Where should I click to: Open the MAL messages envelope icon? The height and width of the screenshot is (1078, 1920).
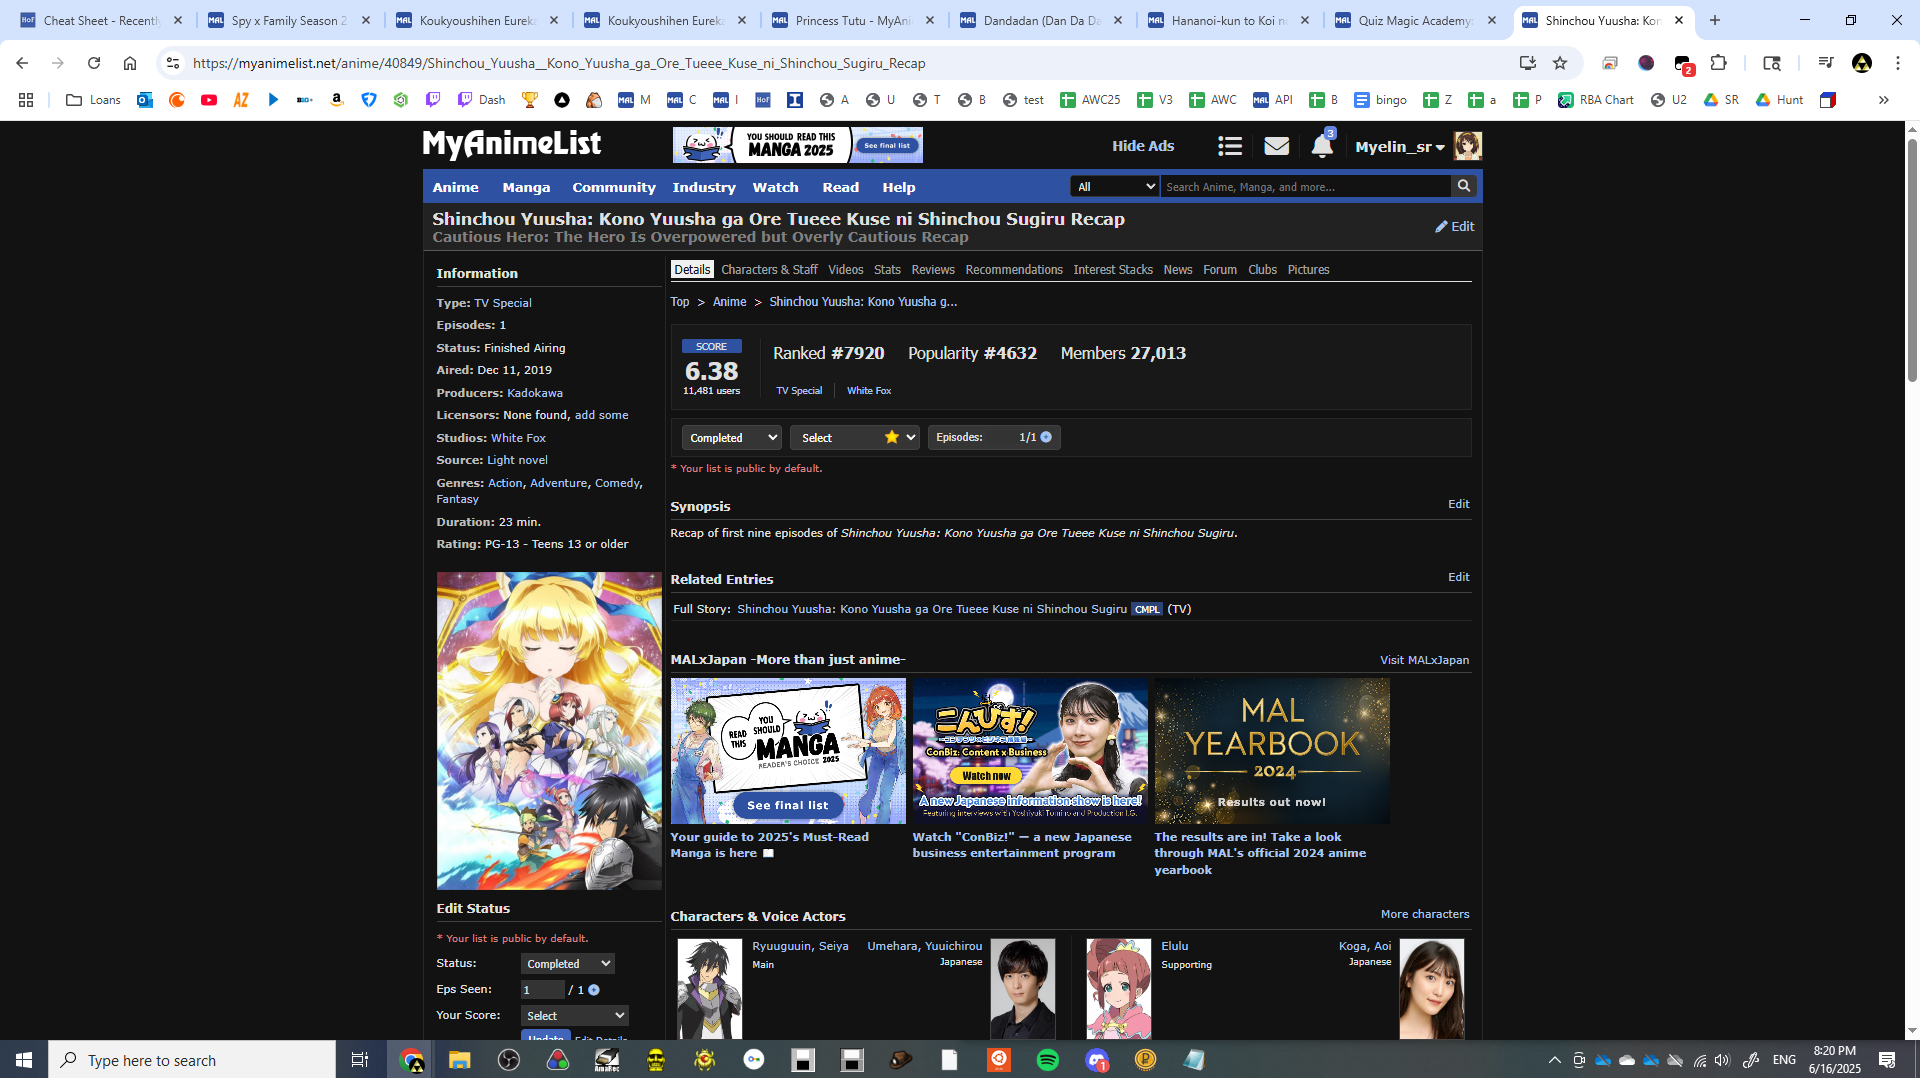(x=1276, y=146)
